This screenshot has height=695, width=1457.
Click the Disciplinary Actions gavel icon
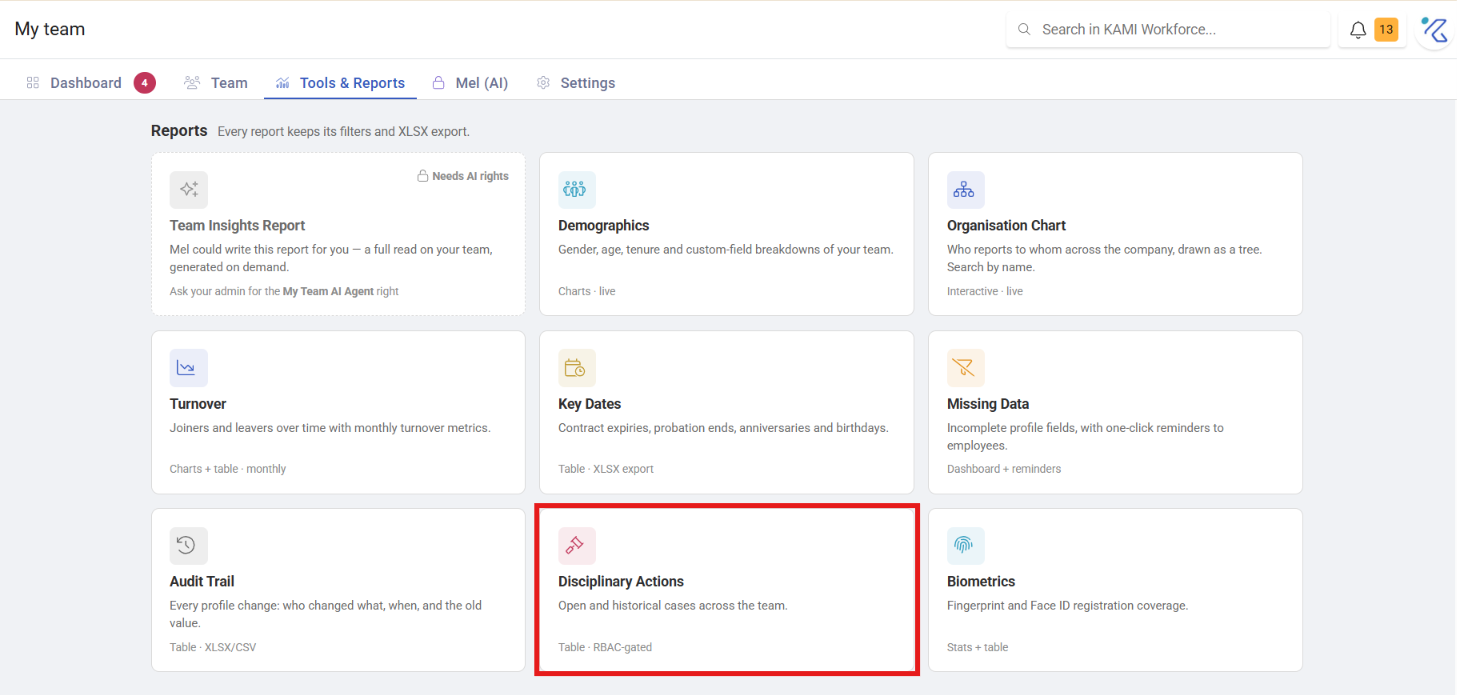coord(577,546)
